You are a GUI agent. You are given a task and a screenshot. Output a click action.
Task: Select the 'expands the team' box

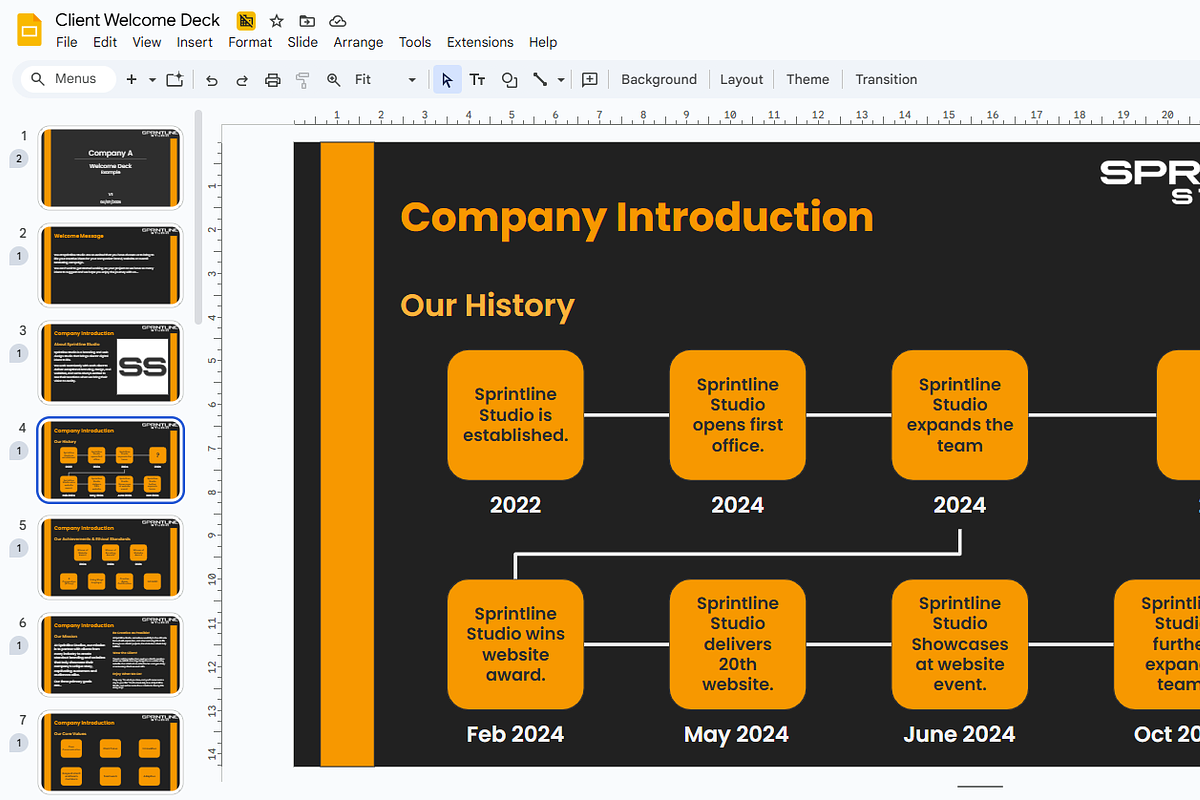[959, 415]
